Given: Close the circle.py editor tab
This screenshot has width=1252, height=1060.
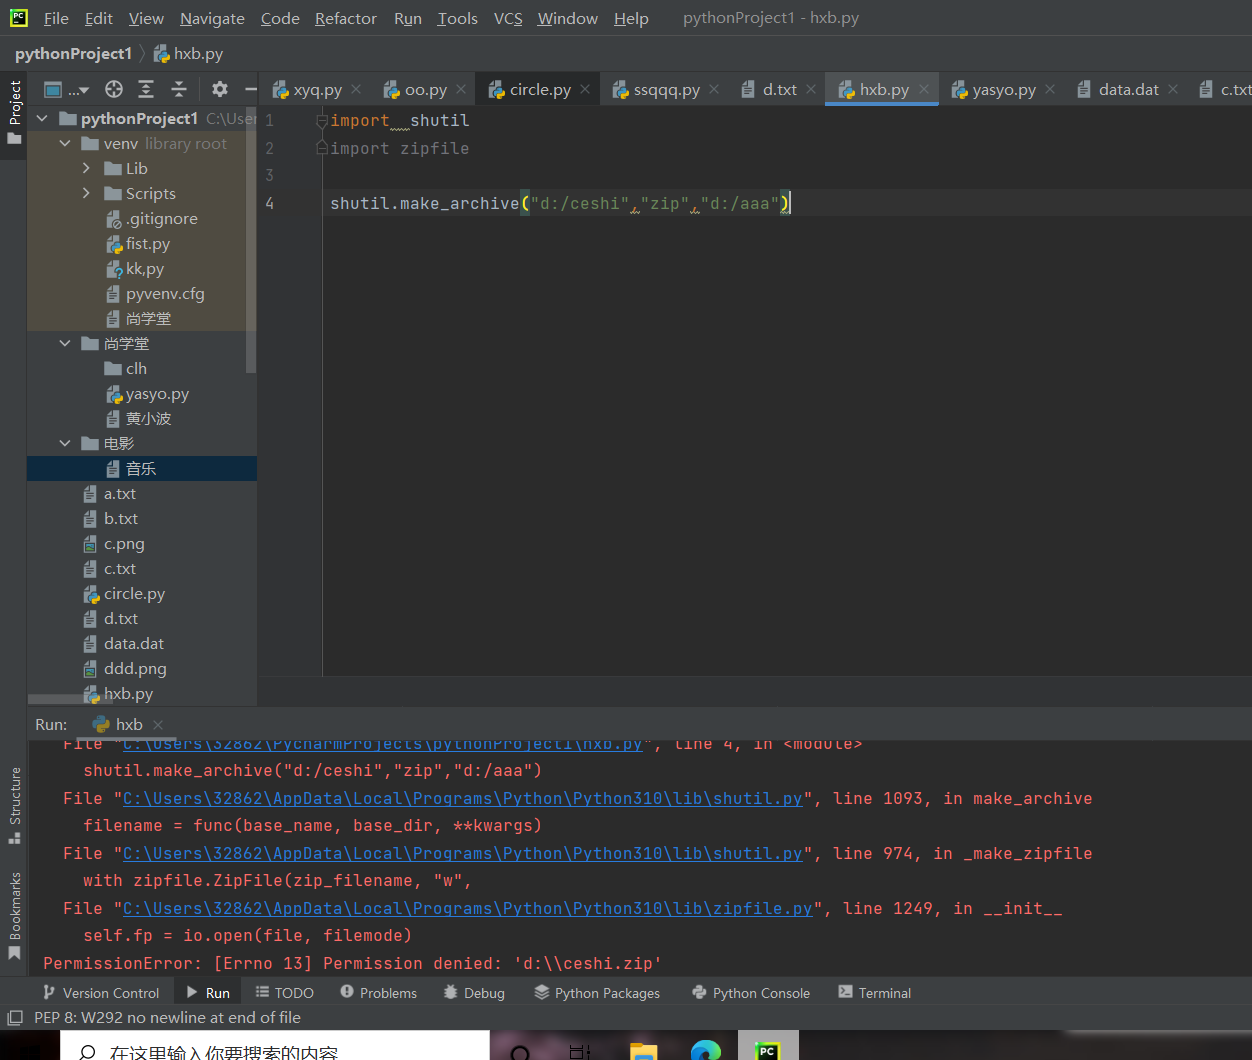Looking at the screenshot, I should pos(585,89).
